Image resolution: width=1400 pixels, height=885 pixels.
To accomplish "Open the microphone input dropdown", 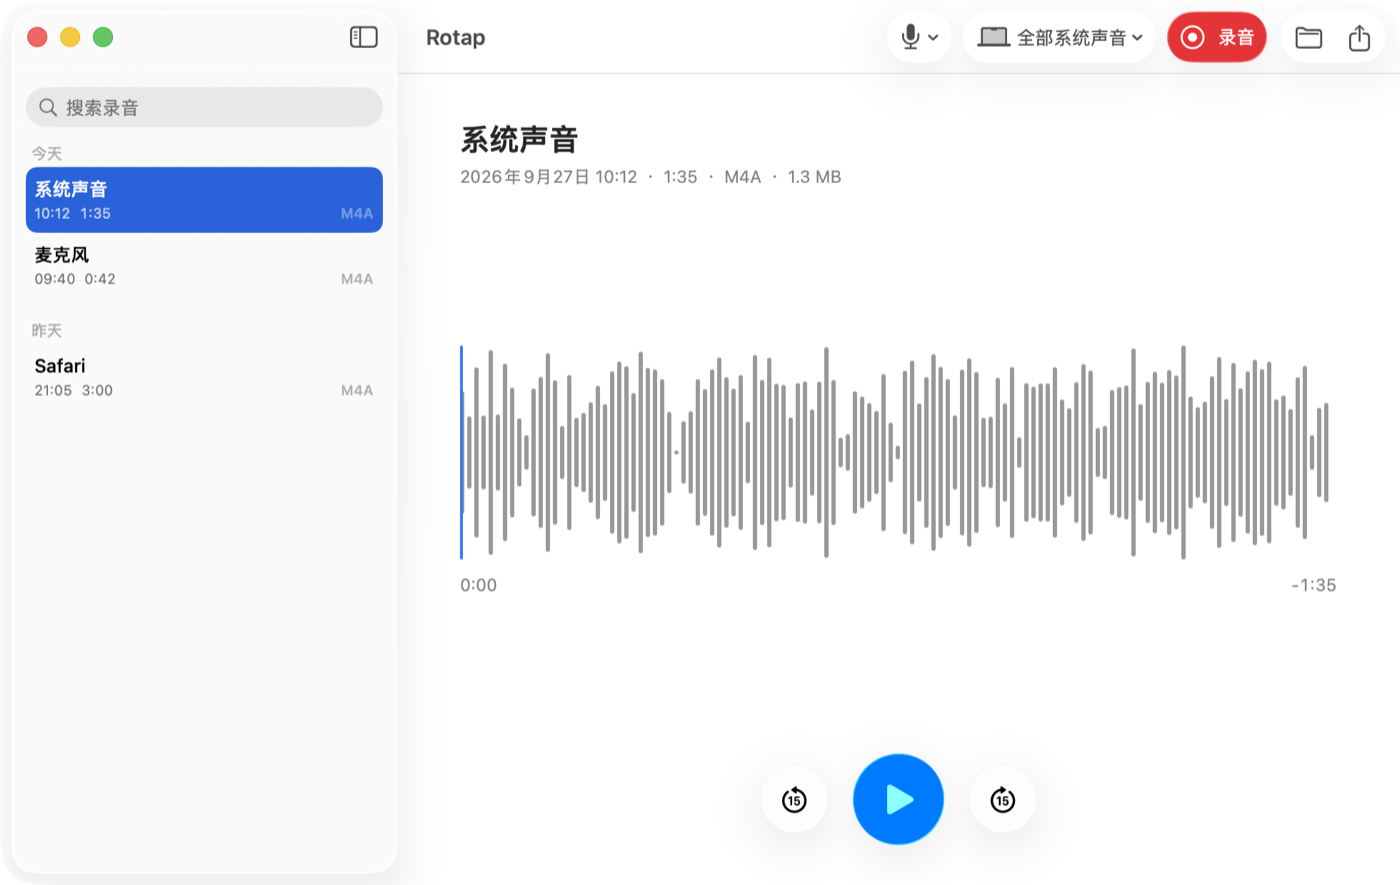I will [x=919, y=37].
